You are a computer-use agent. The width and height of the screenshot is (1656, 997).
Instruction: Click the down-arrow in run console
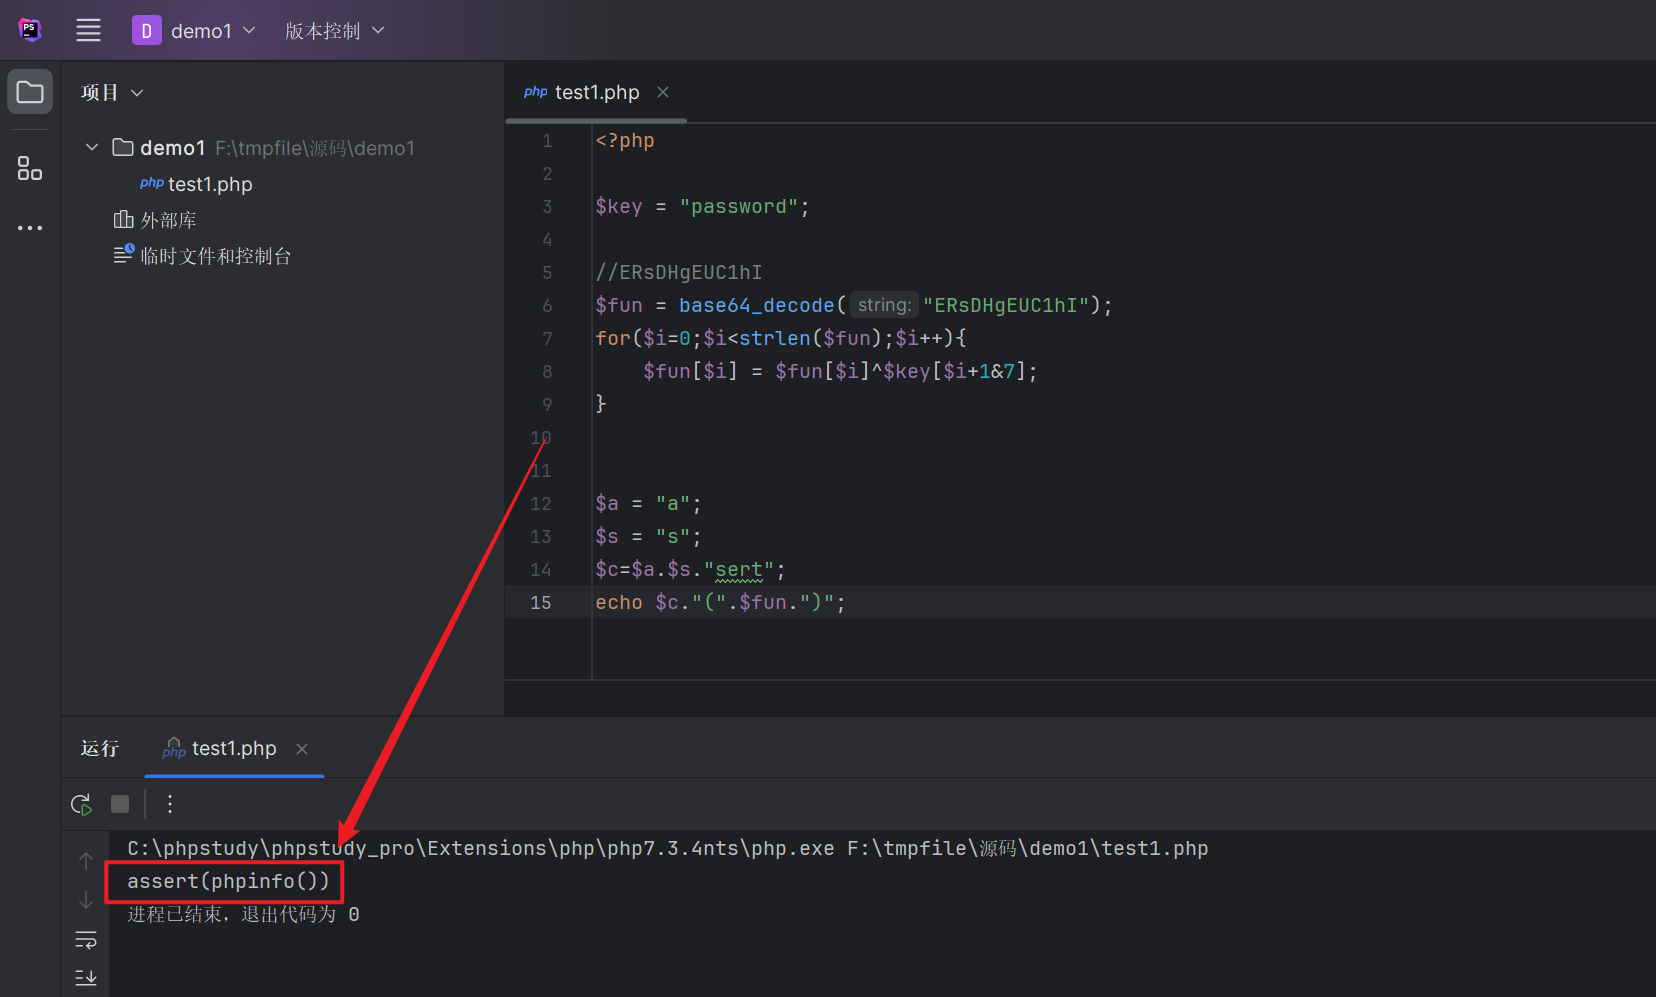point(86,900)
